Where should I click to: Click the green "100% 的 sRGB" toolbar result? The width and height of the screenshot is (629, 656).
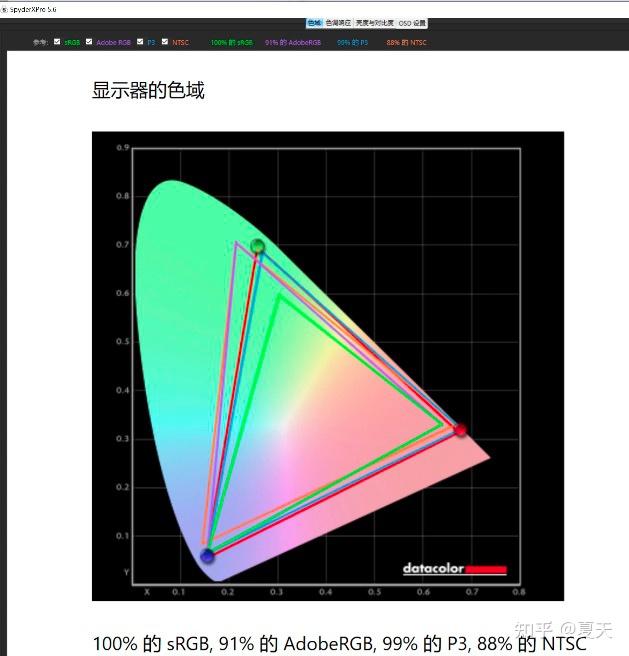[x=231, y=43]
